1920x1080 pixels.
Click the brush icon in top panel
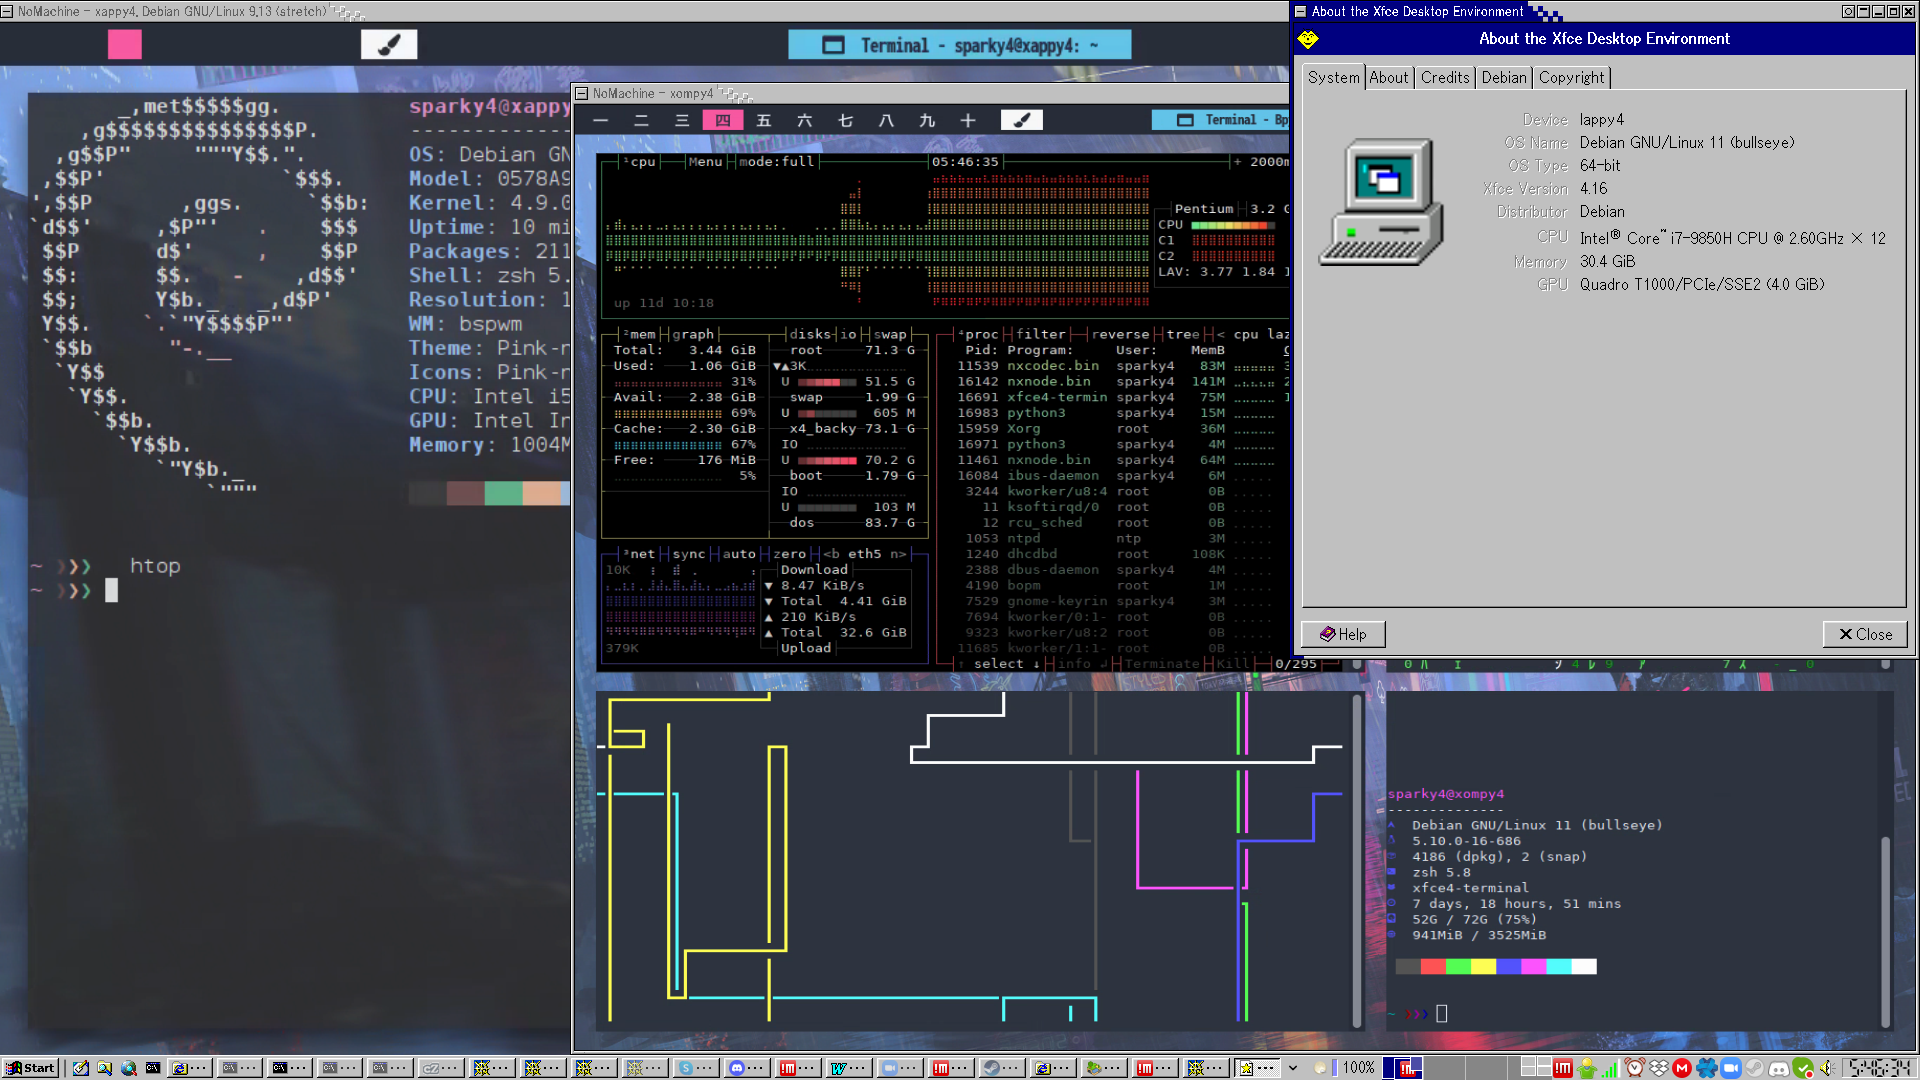click(x=389, y=44)
